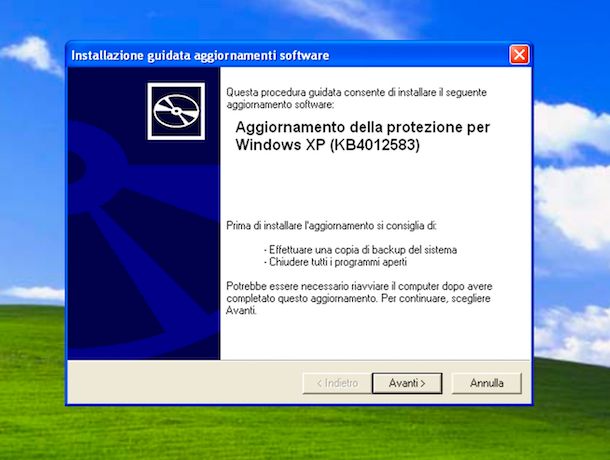This screenshot has width=610, height=460.
Task: Select the KB4012583 update title text
Action: tap(362, 136)
